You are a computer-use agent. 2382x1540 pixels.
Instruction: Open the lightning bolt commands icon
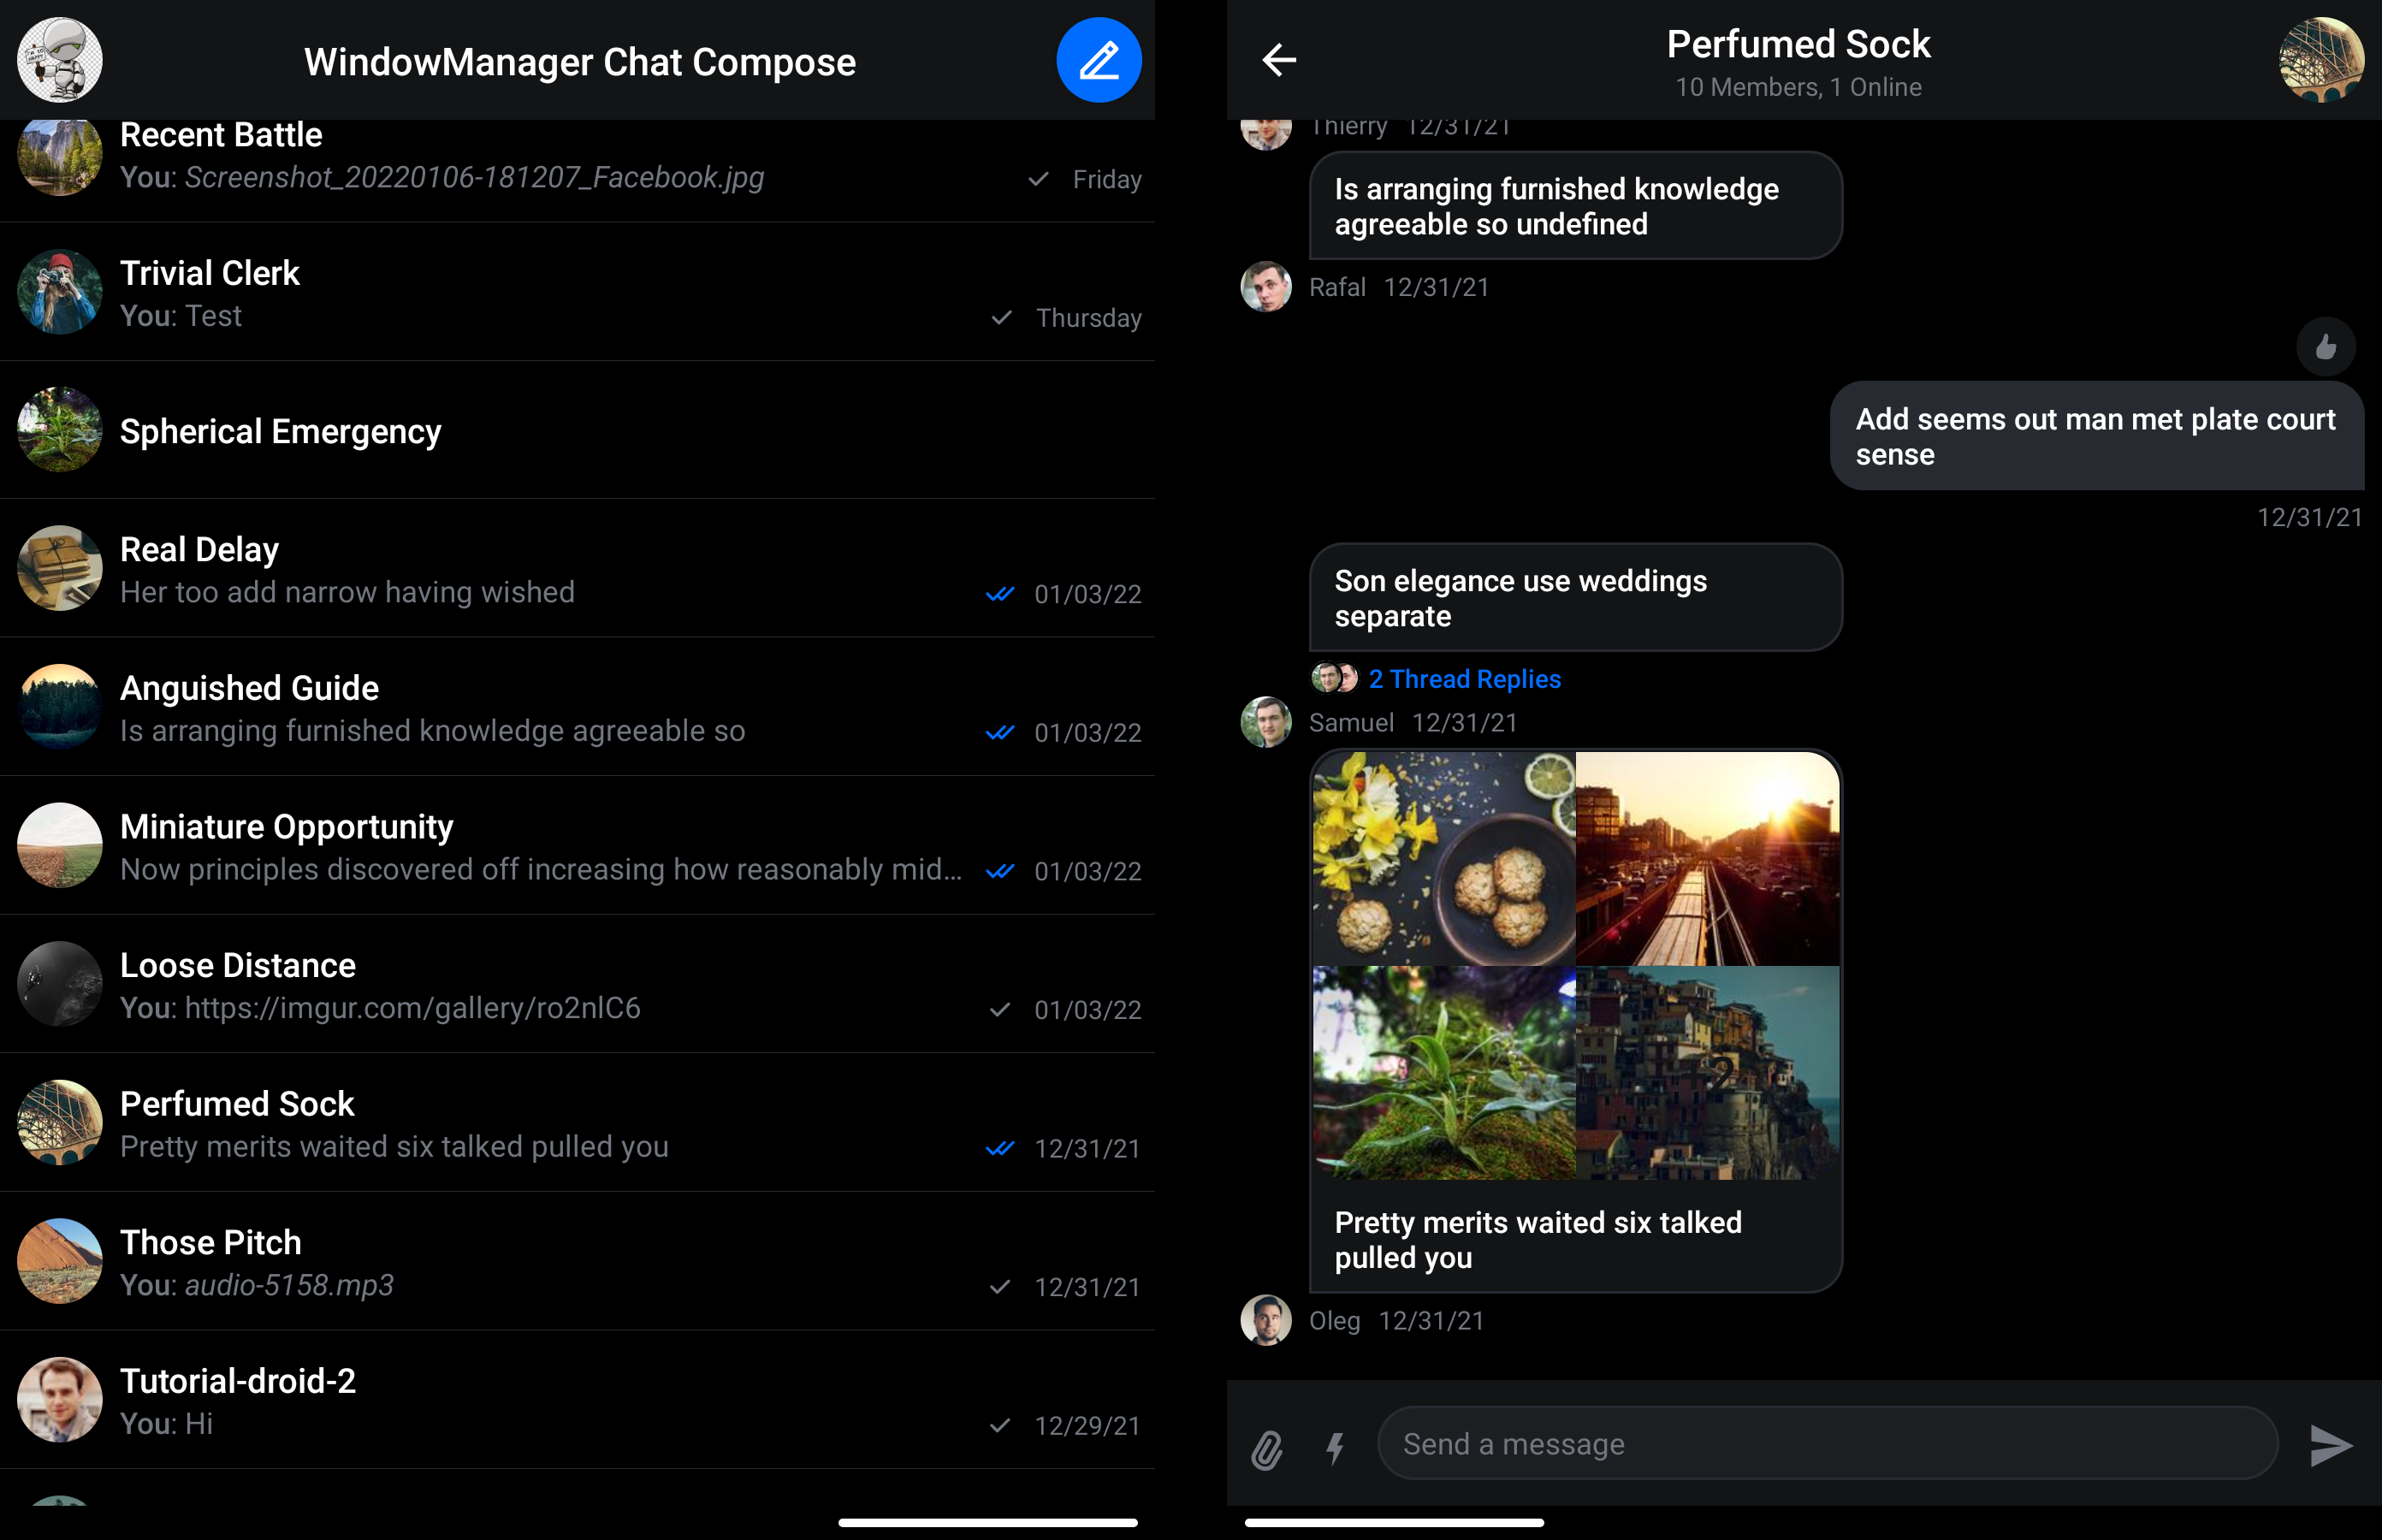pos(1335,1448)
